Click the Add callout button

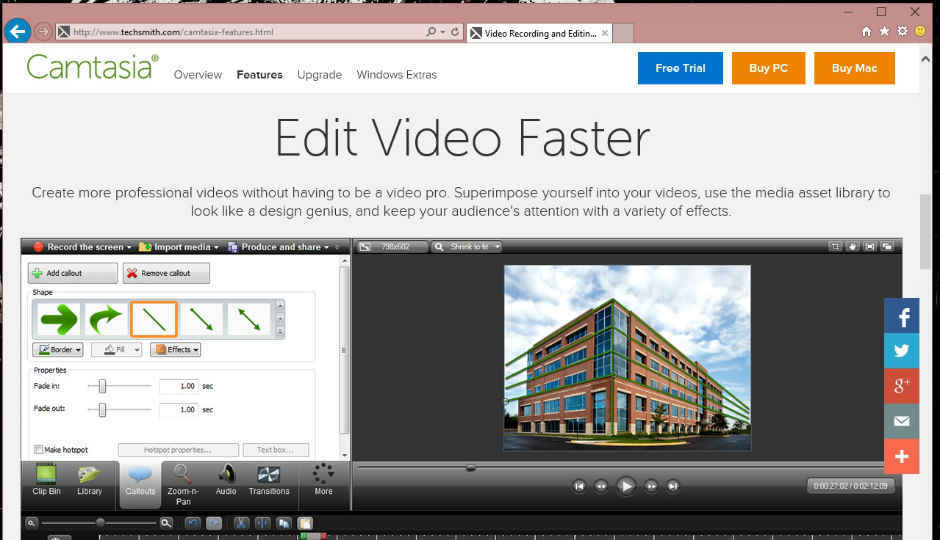pyautogui.click(x=73, y=273)
